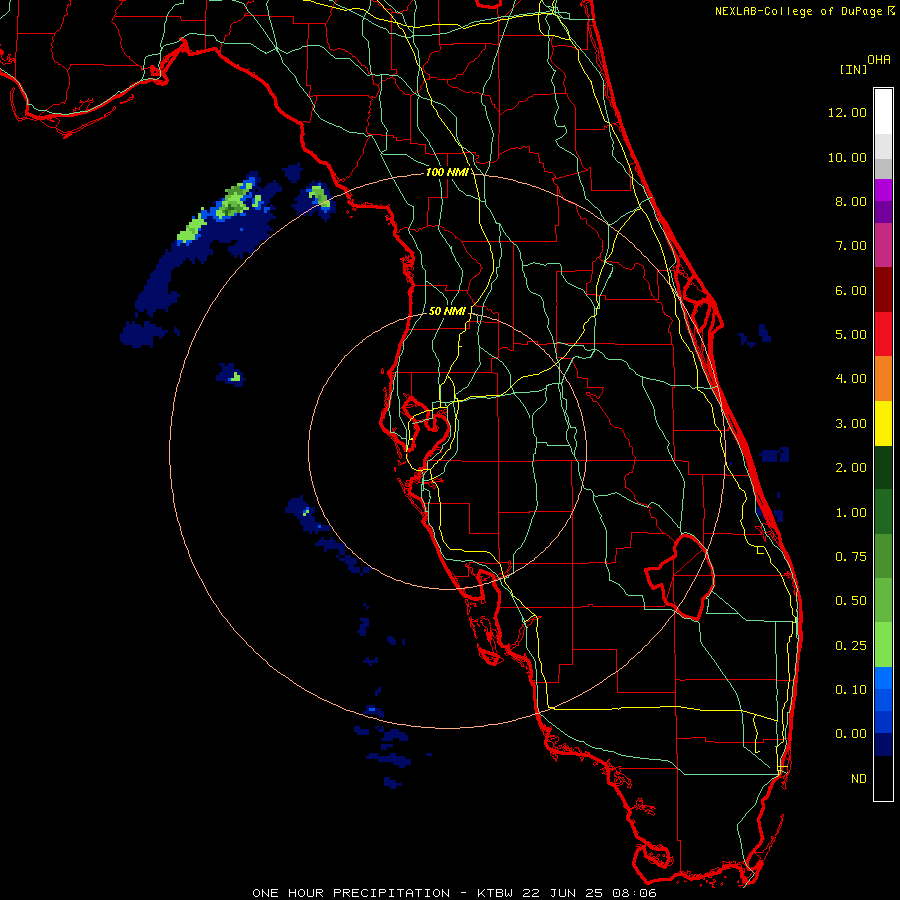Select the yellow swatch on the color scale
900x900 pixels.
(x=883, y=423)
